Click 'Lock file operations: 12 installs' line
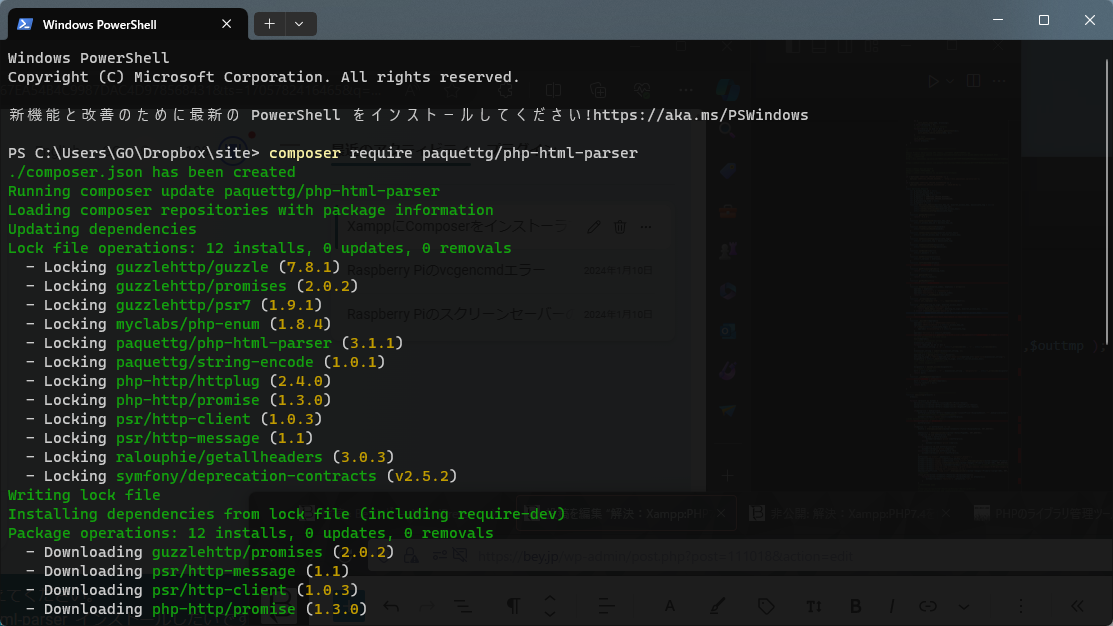Screen dimensions: 1113x626 (x=260, y=248)
